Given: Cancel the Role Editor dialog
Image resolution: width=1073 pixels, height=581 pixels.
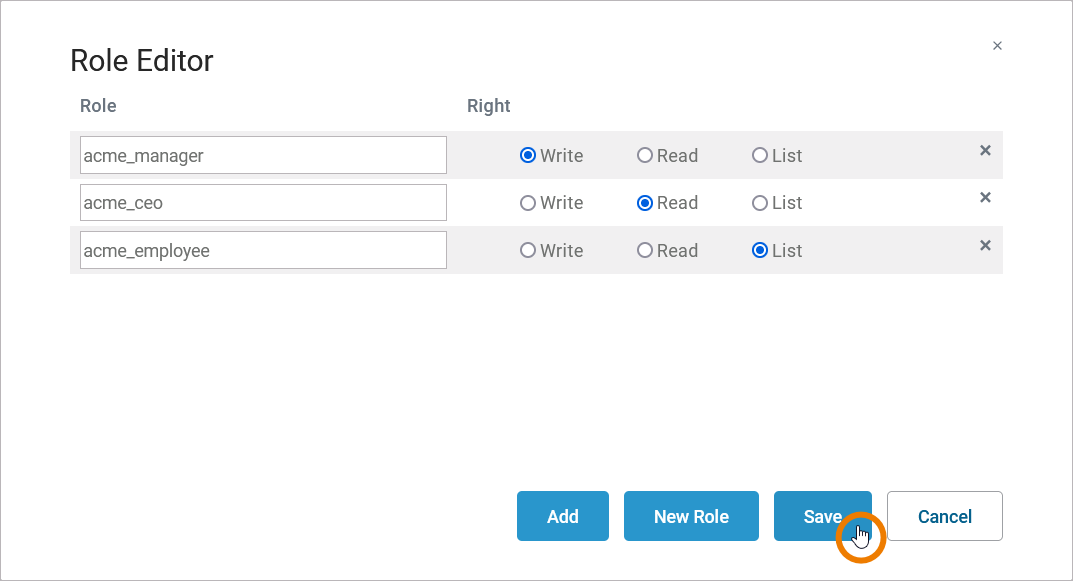Looking at the screenshot, I should 944,516.
